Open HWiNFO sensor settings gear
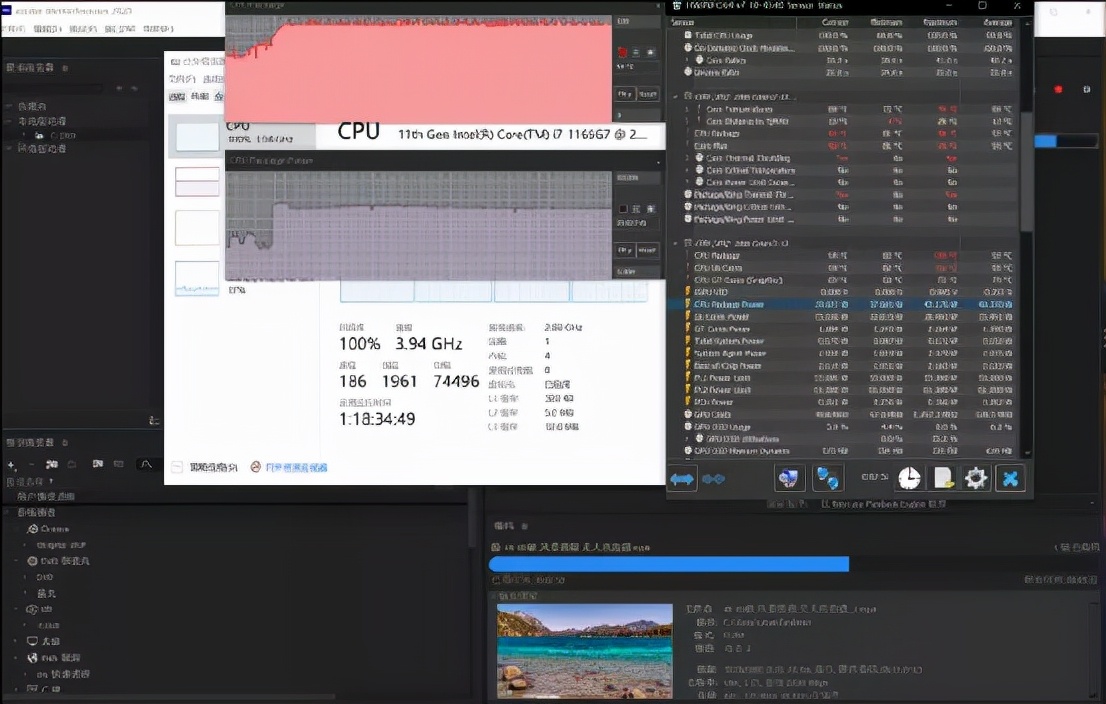Image resolution: width=1106 pixels, height=704 pixels. coord(976,478)
